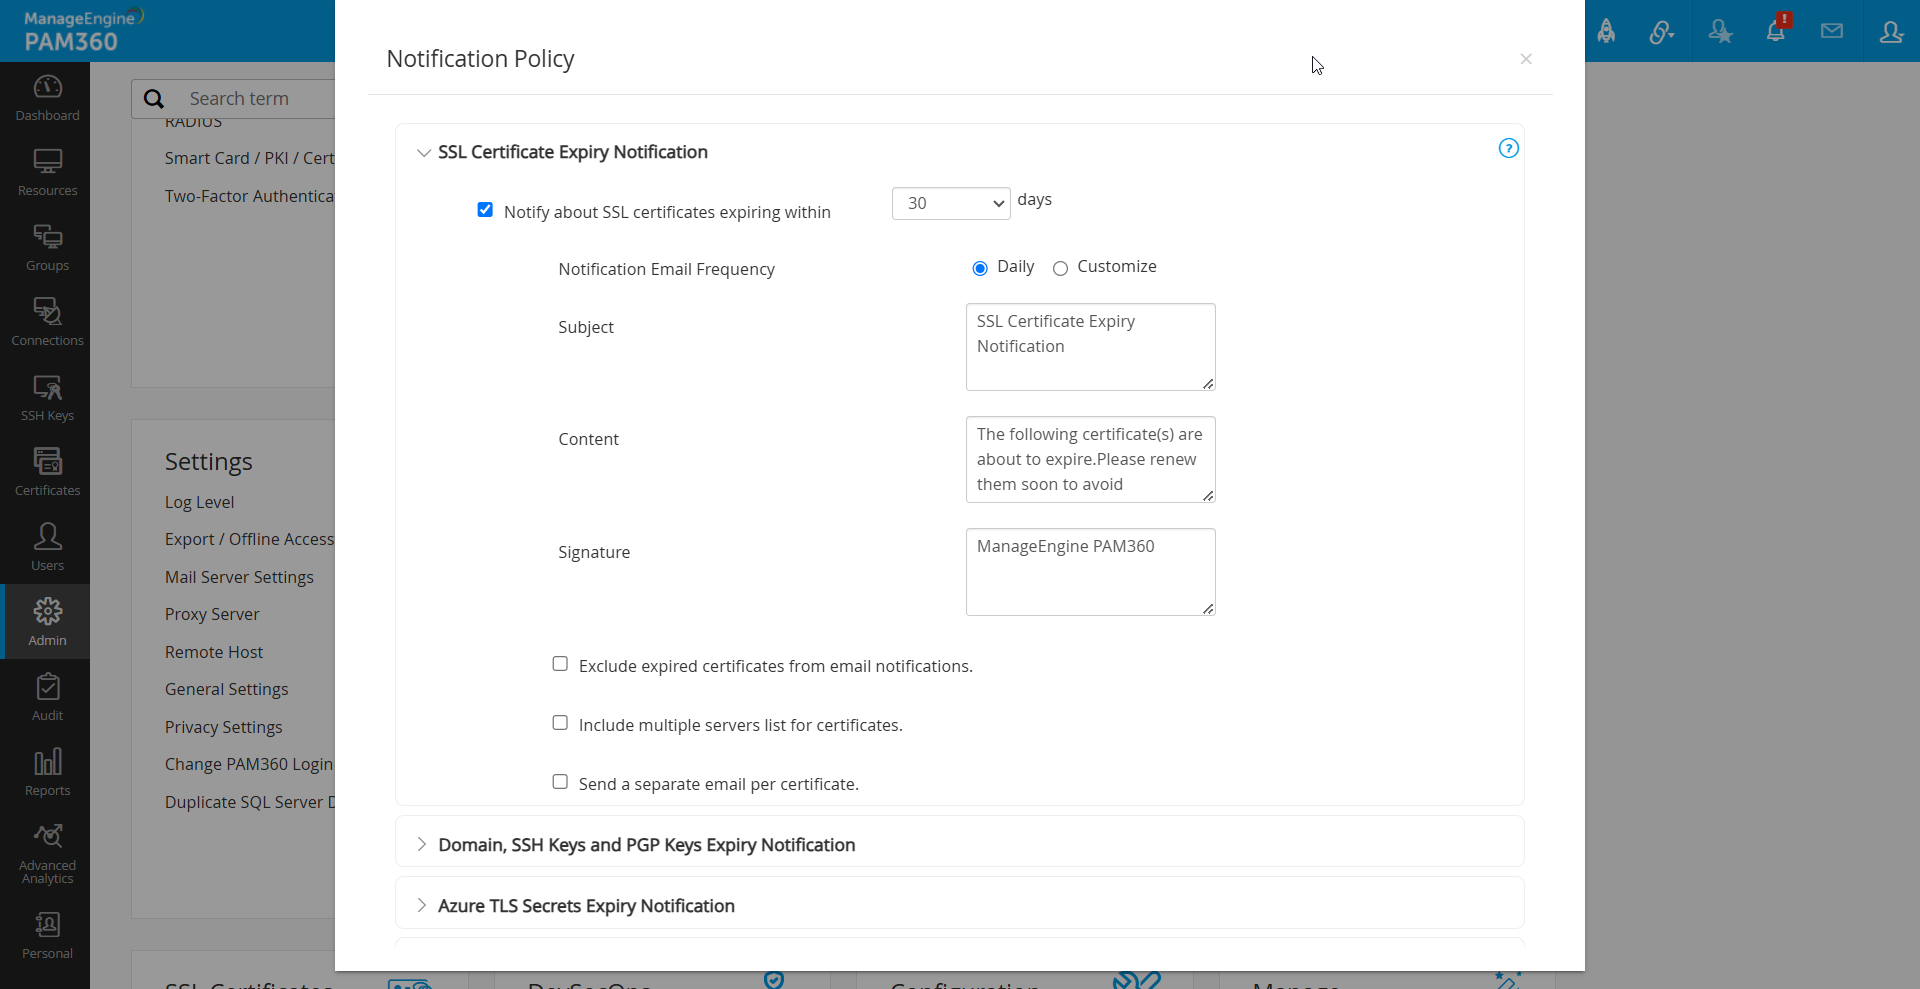Open the expiry days dropdown showing 30

coord(950,203)
